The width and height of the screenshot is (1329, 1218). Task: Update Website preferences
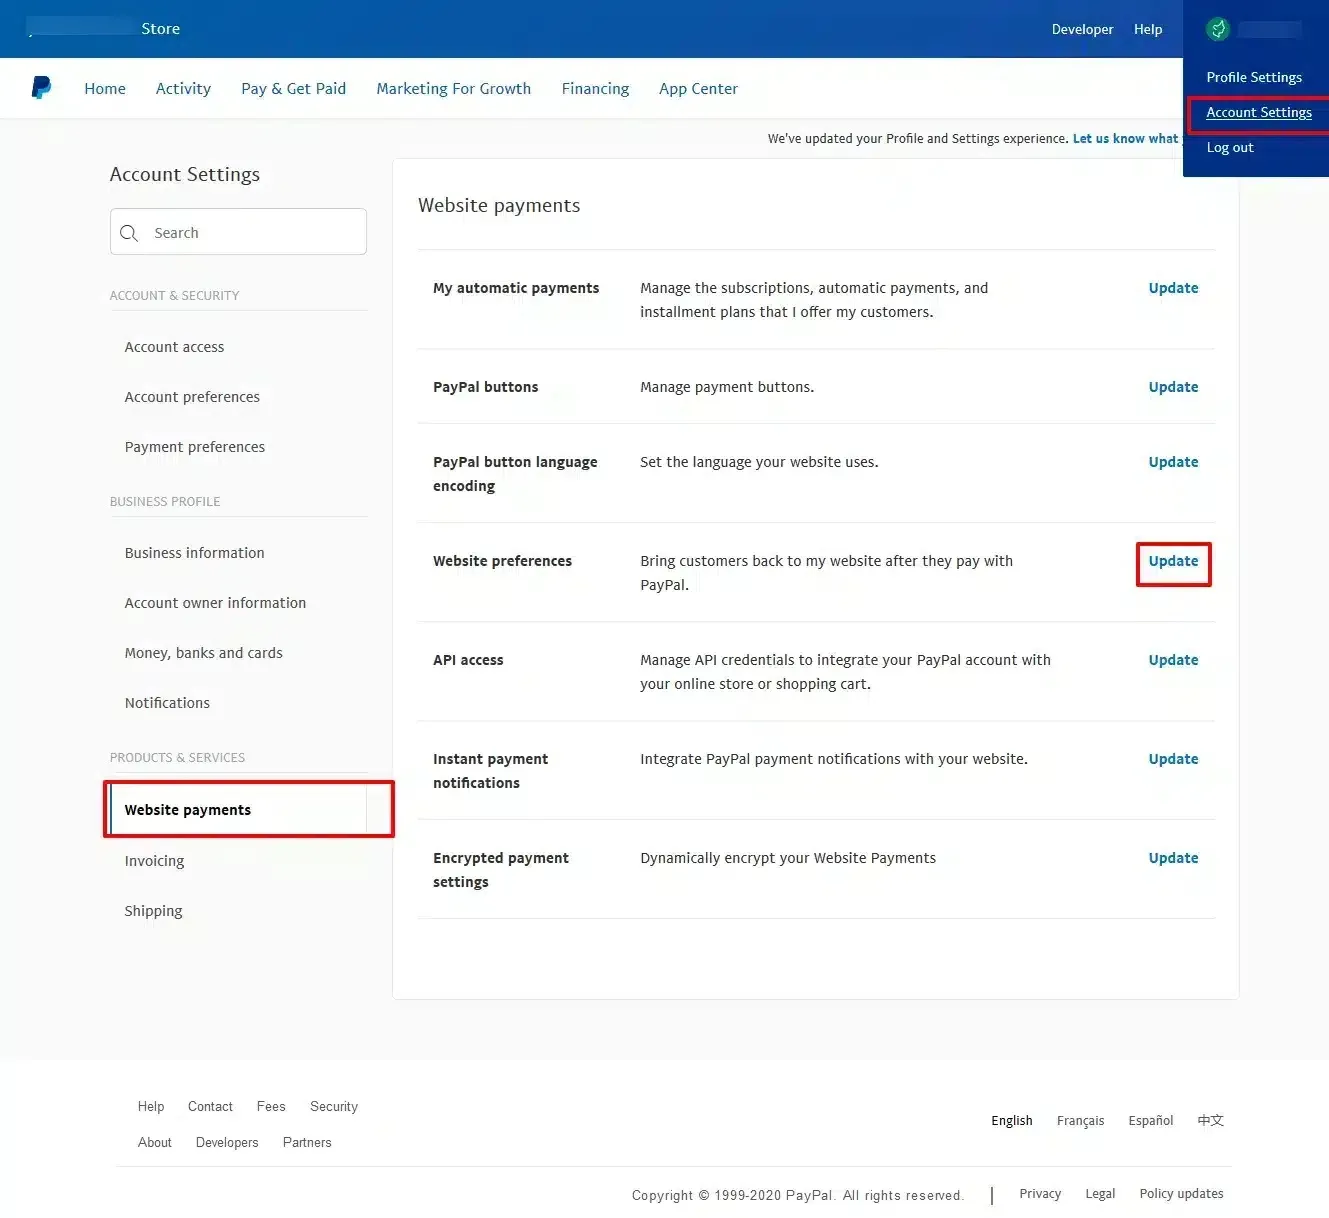pyautogui.click(x=1173, y=561)
